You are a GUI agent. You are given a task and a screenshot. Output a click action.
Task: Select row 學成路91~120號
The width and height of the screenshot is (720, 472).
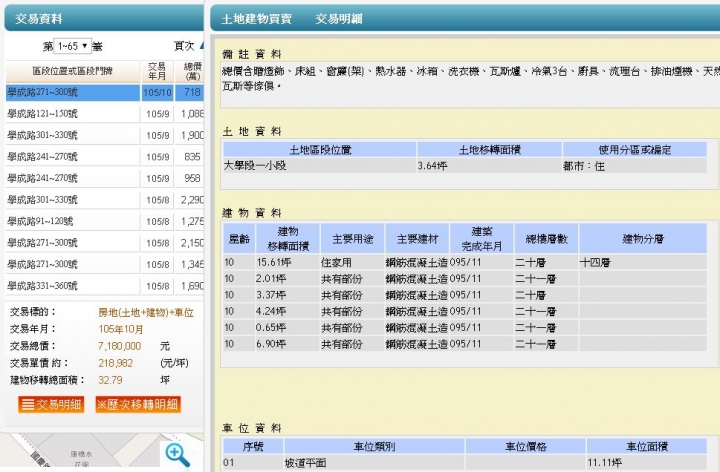[x=105, y=221]
